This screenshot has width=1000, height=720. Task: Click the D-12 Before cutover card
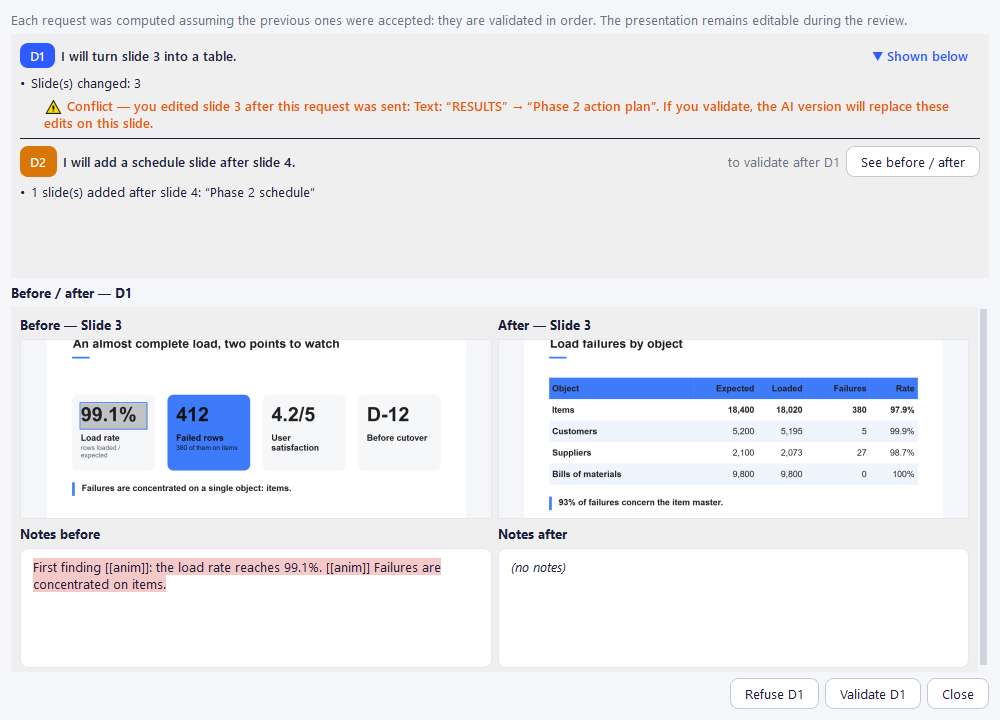point(399,432)
